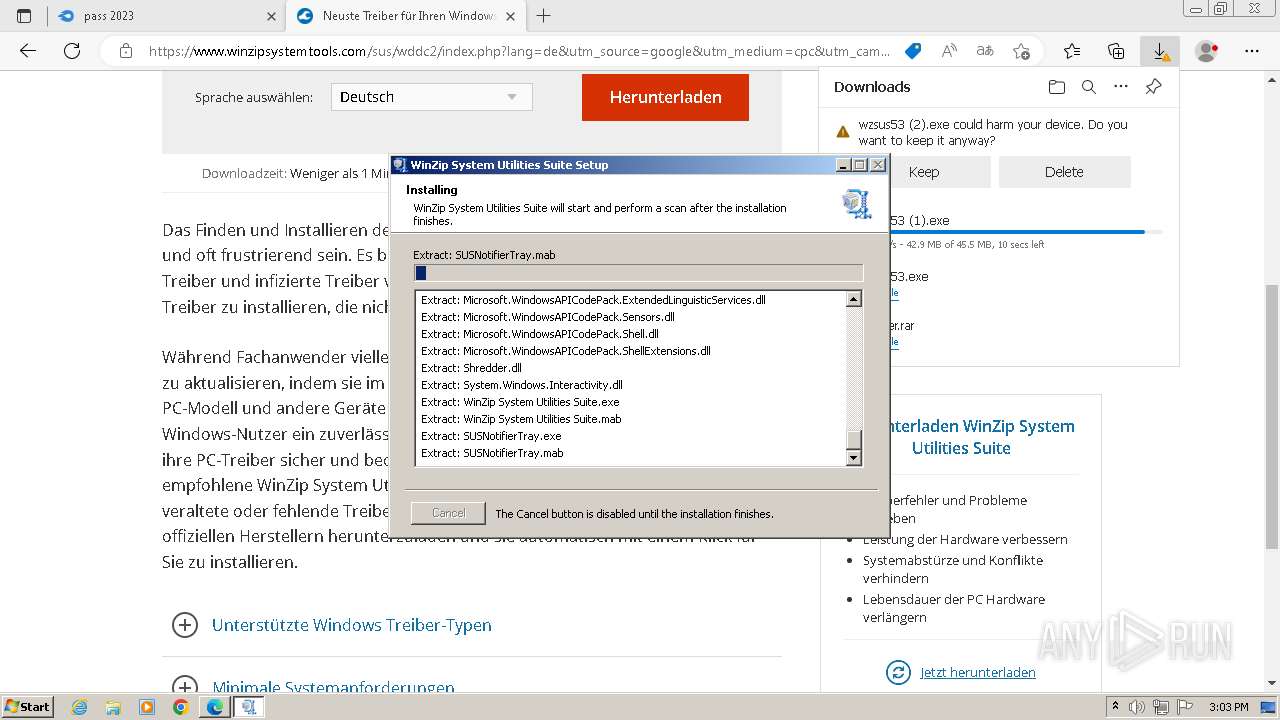Screen dimensions: 1280x720
Task: Click the Jetzt herunterladen refresh icon
Action: click(899, 672)
